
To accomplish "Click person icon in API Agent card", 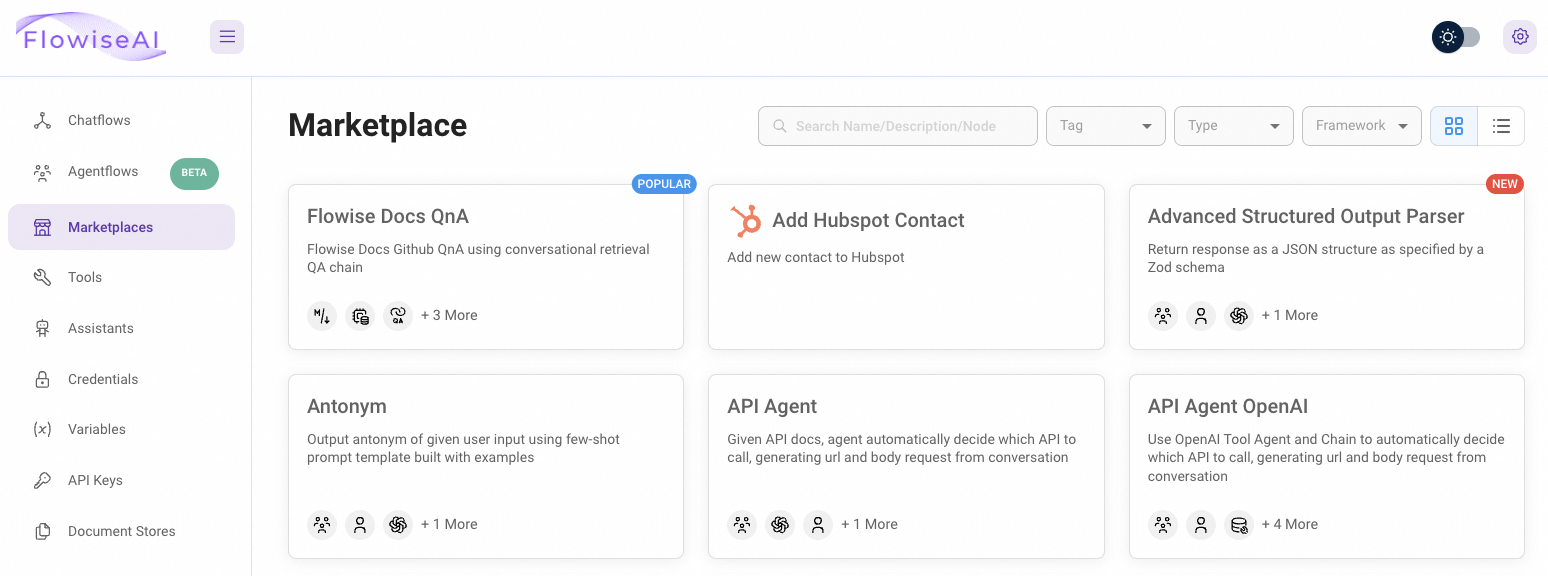I will coord(818,525).
